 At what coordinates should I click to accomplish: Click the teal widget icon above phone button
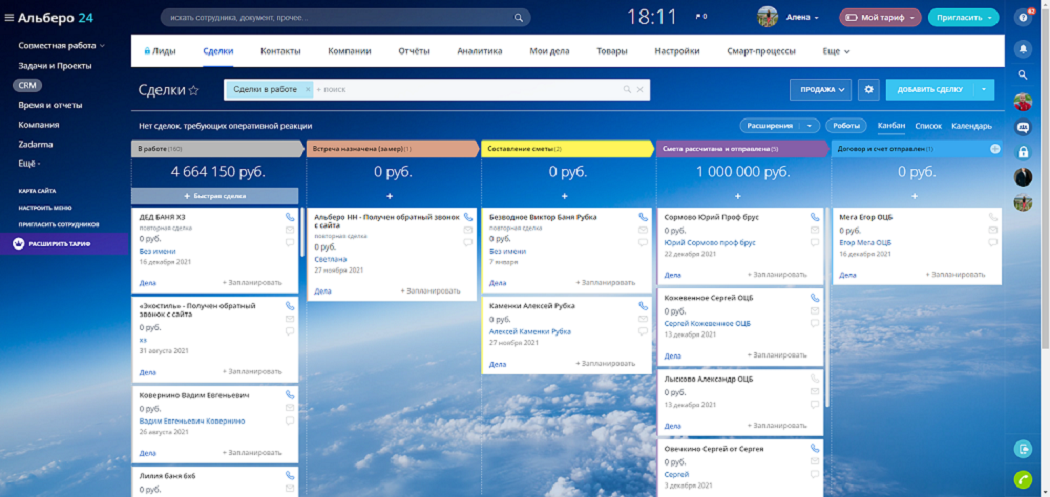click(1023, 449)
